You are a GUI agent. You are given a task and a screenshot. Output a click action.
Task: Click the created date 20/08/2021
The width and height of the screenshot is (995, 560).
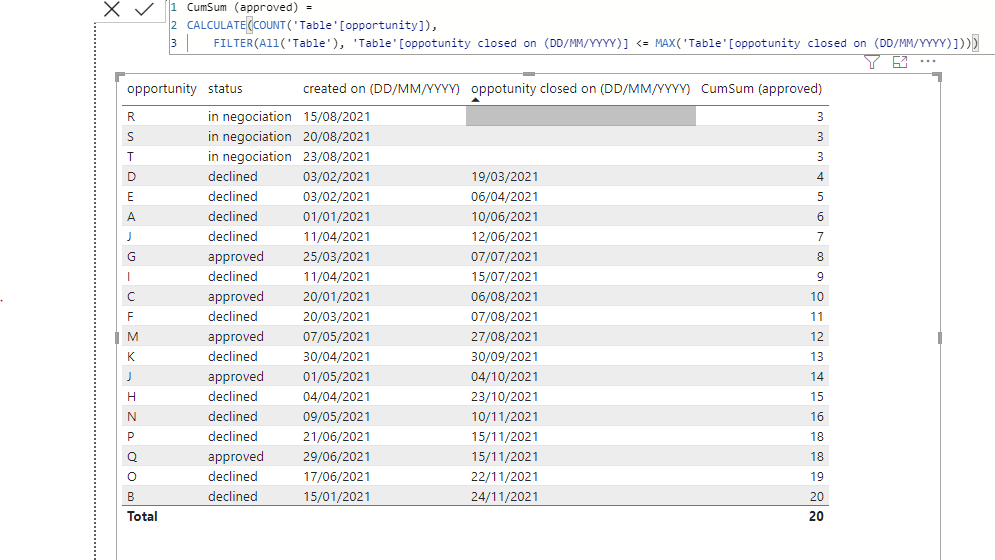pos(336,137)
